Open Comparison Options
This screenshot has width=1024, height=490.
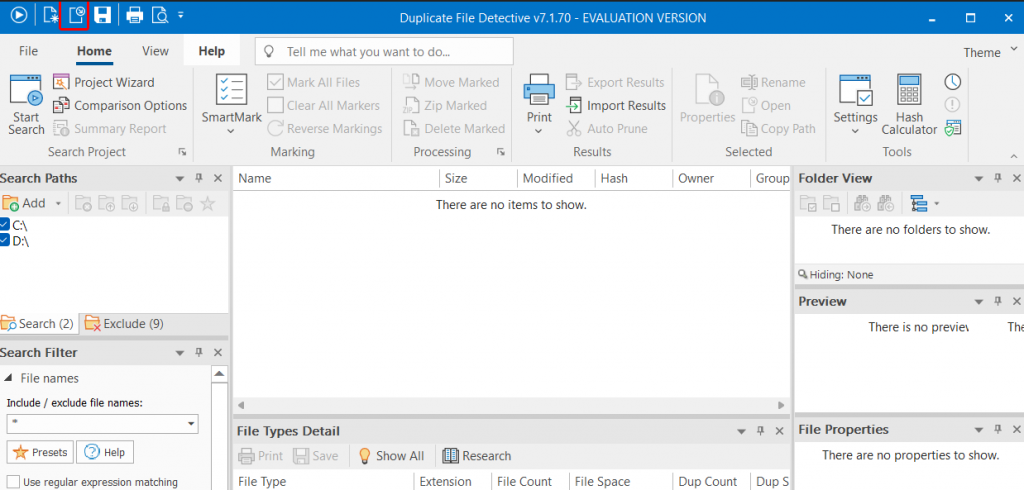click(x=120, y=105)
